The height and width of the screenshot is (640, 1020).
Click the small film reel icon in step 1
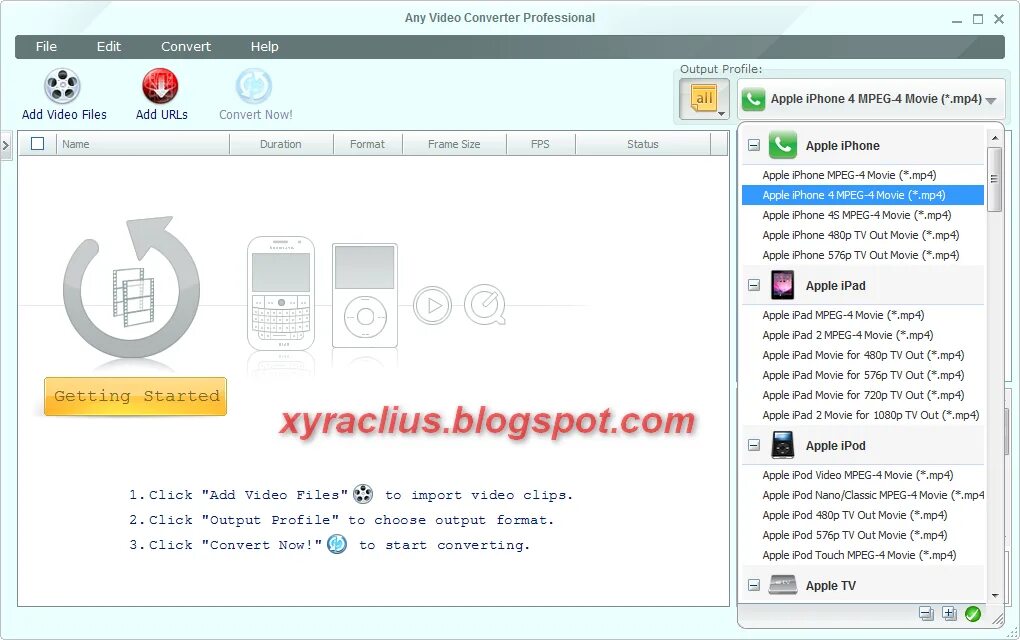coord(363,494)
